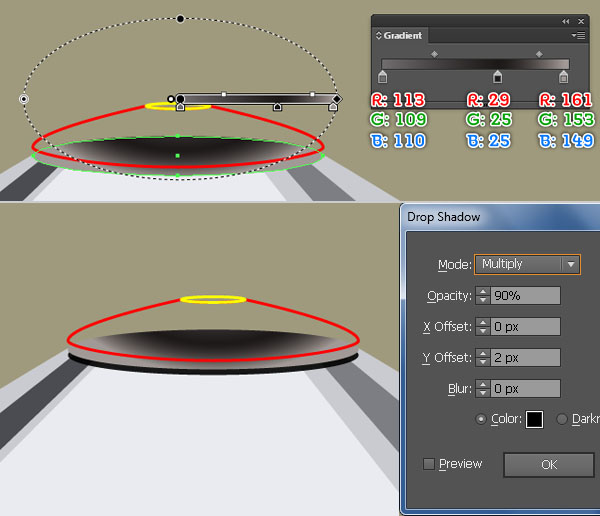The height and width of the screenshot is (516, 600).
Task: Click the right gradient midpoint diamond
Action: pyautogui.click(x=539, y=54)
